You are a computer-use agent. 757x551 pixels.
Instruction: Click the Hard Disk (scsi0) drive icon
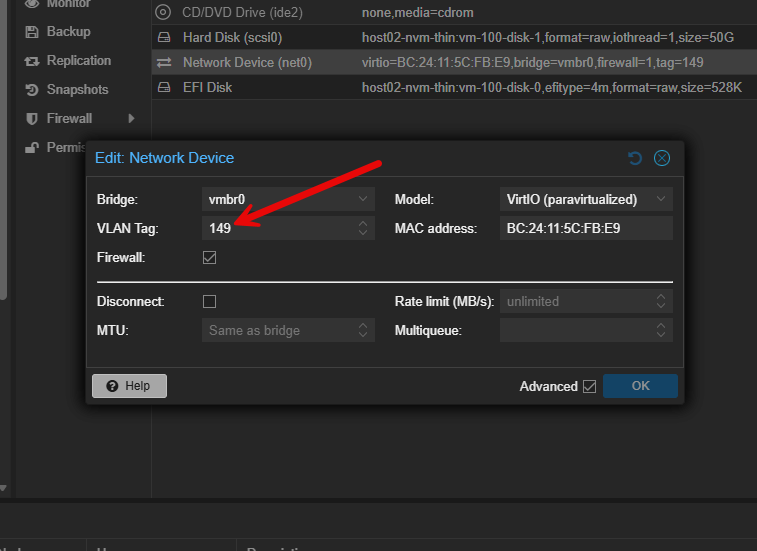pyautogui.click(x=164, y=37)
